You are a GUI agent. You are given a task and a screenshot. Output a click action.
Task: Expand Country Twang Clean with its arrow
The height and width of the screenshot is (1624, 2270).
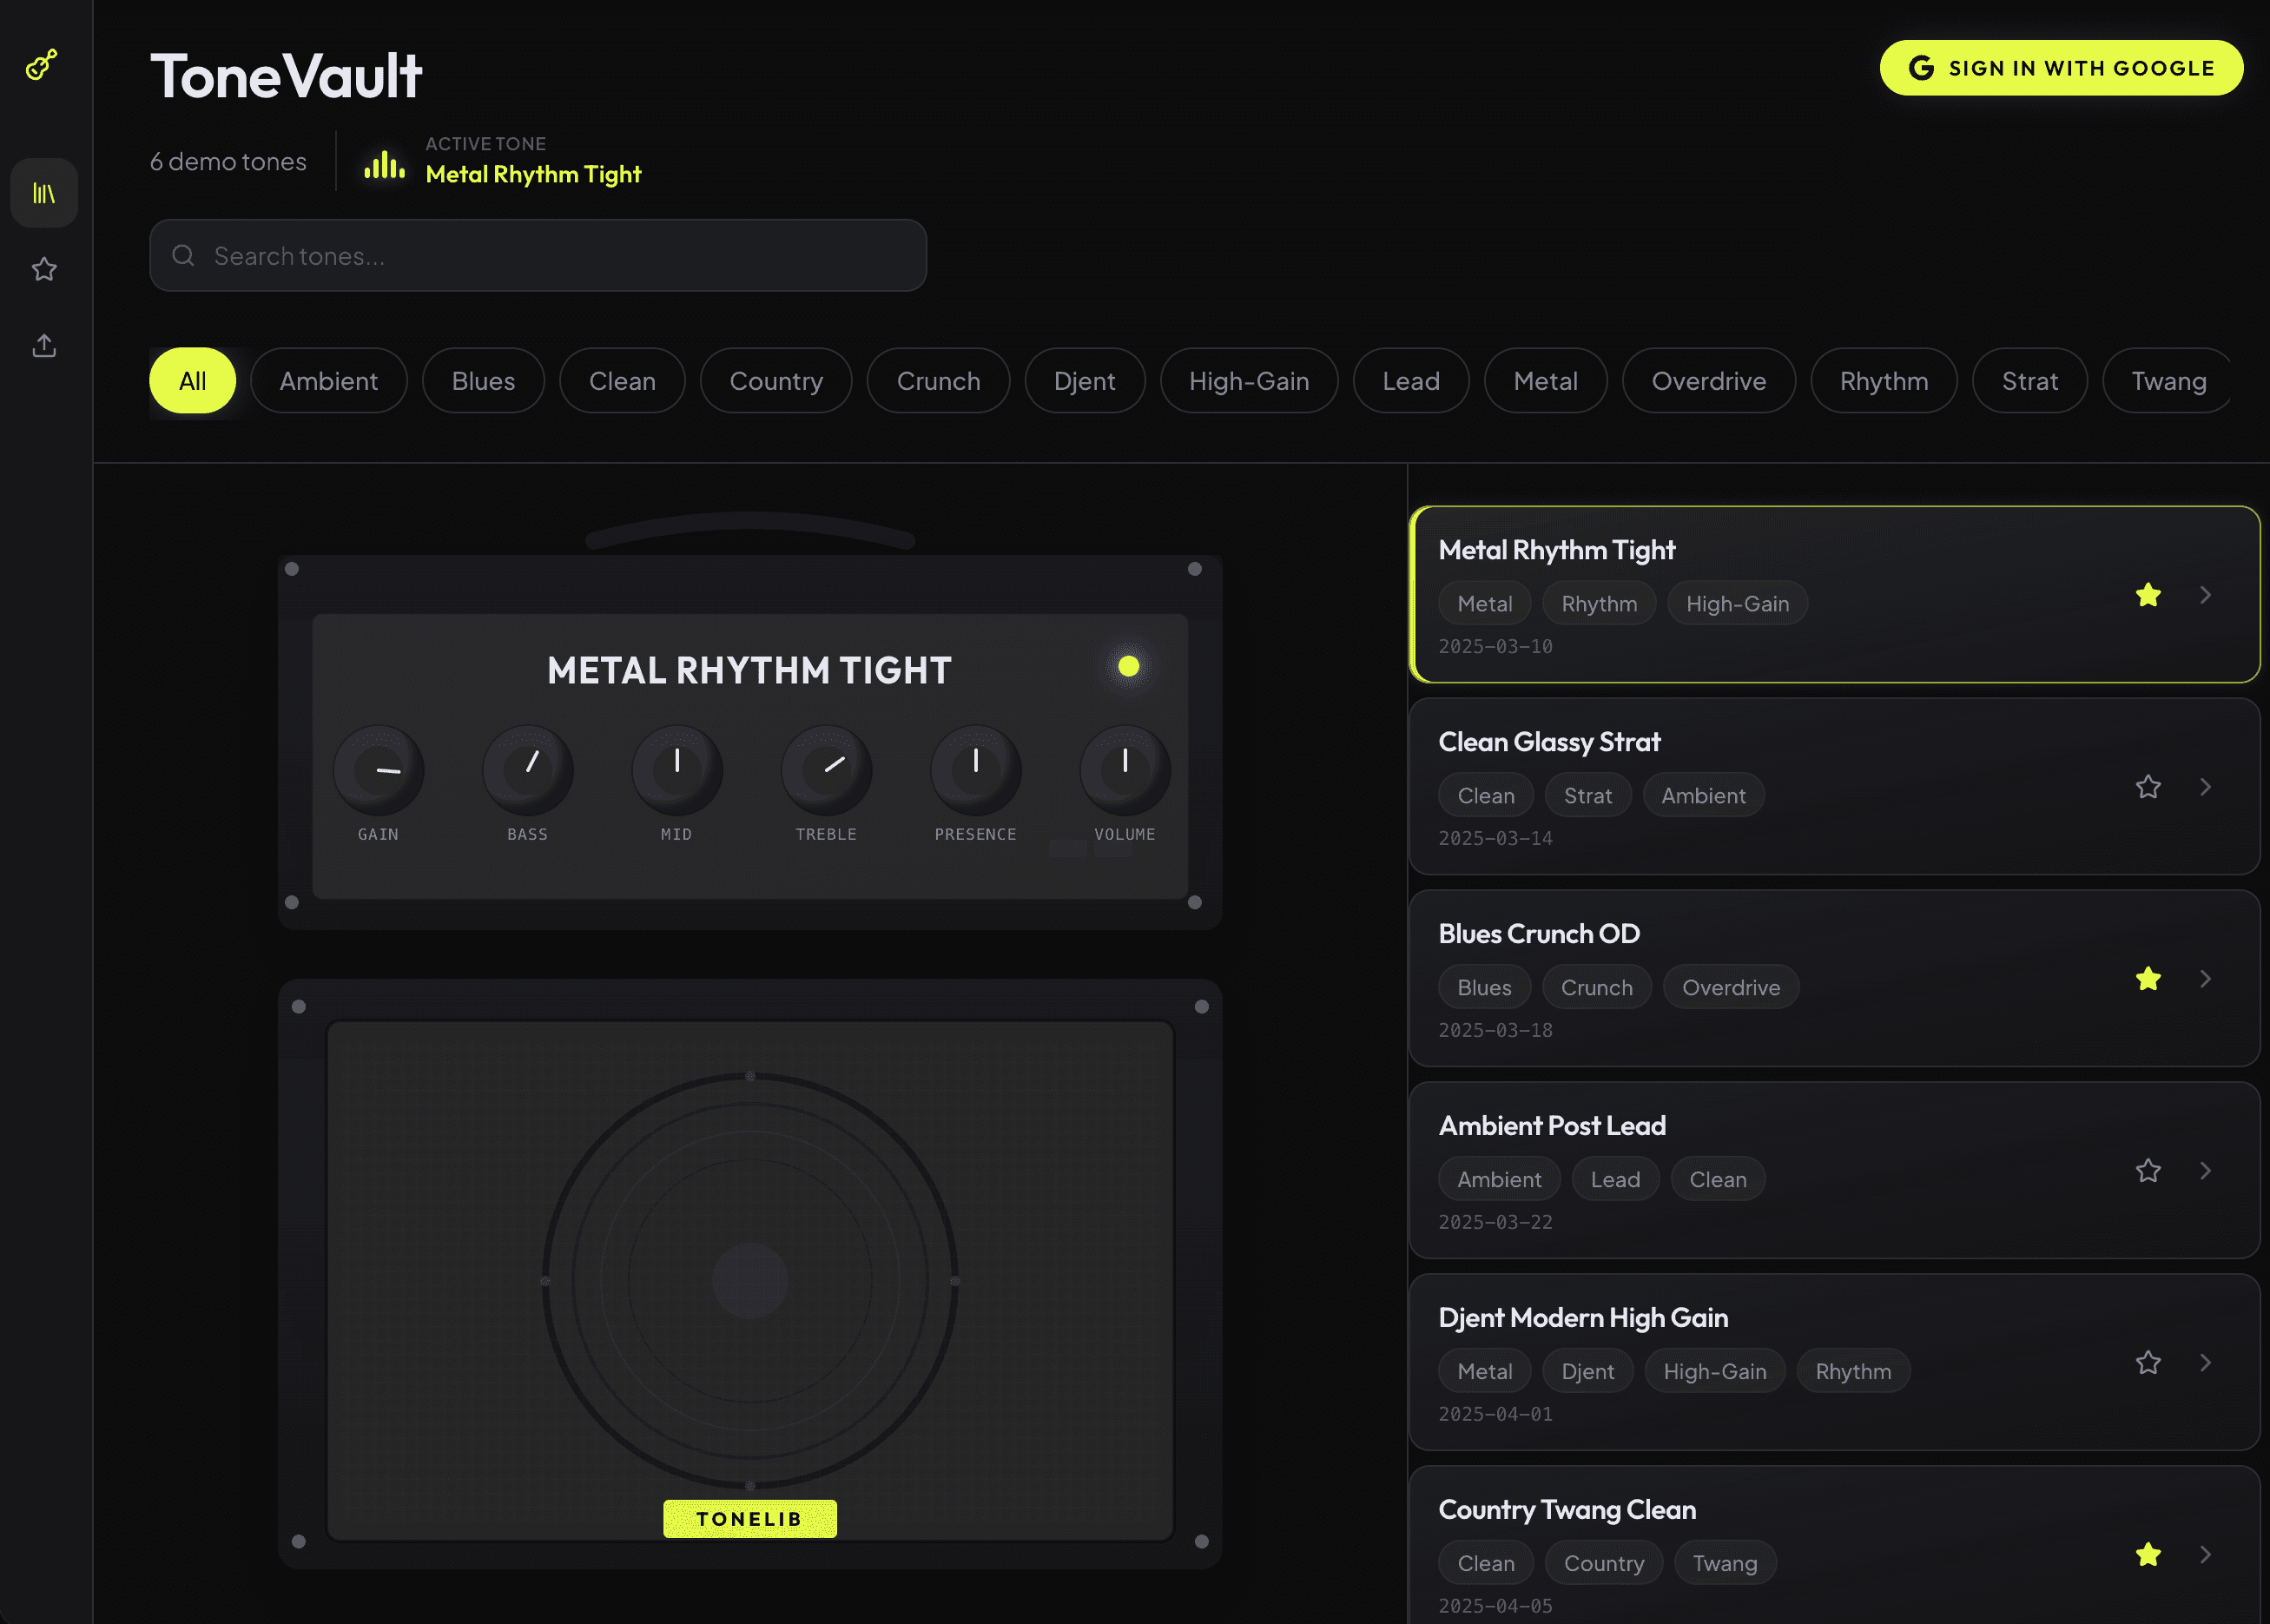(x=2205, y=1555)
